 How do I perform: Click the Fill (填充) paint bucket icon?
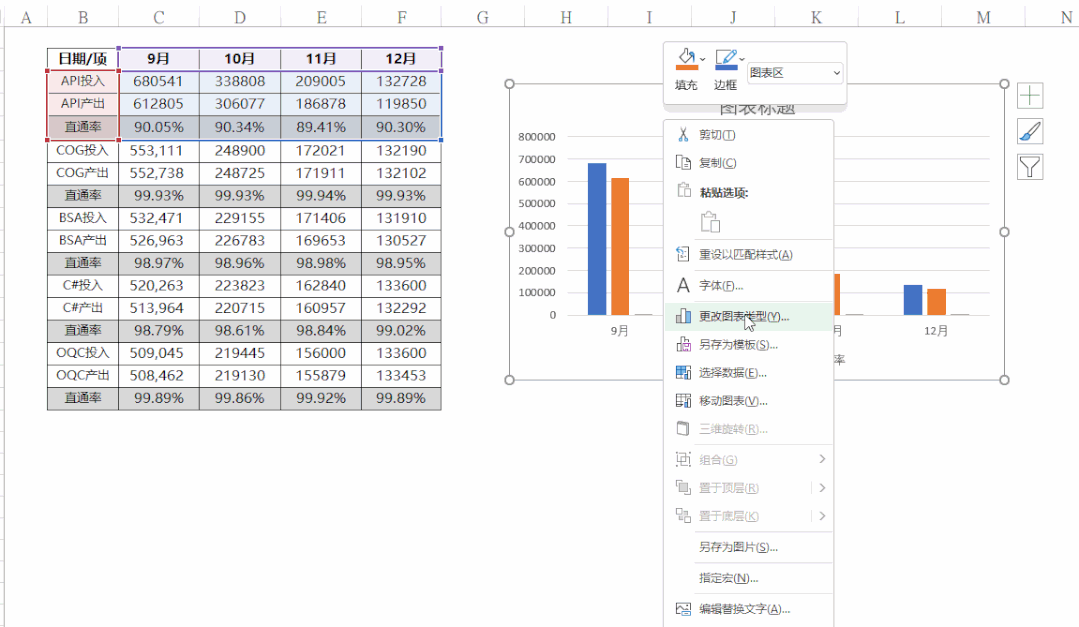pyautogui.click(x=686, y=59)
